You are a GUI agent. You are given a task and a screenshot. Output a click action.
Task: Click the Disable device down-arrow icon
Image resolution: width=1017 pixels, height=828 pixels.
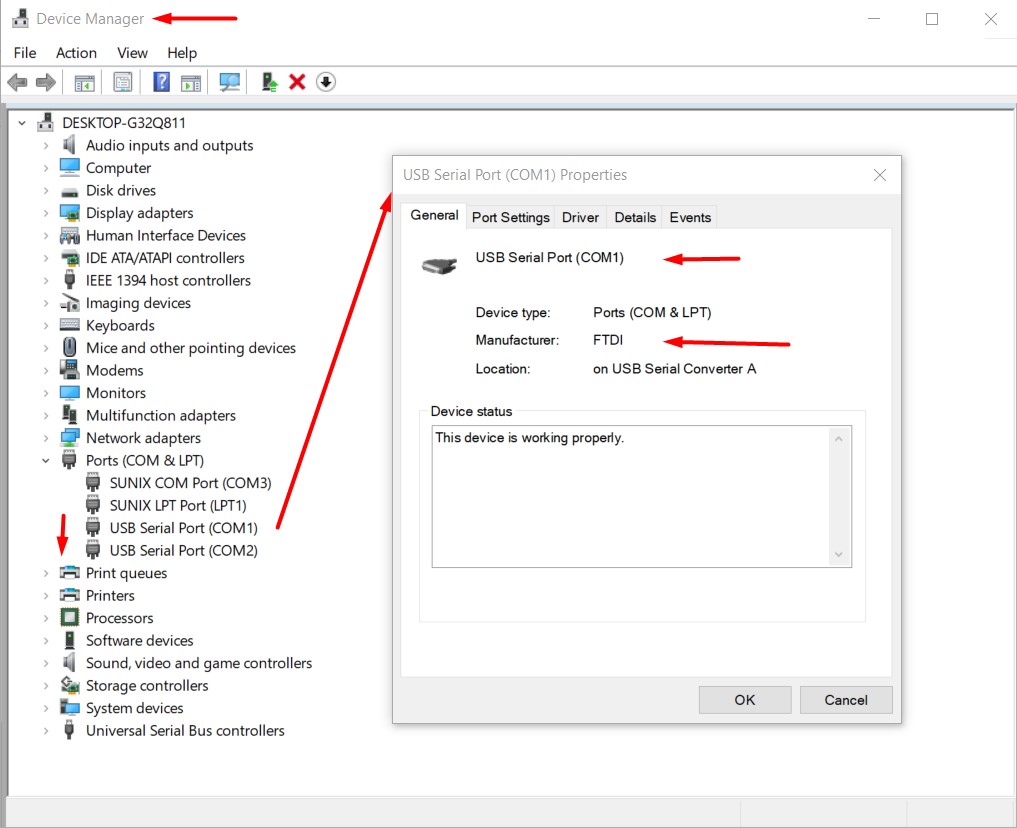coord(326,82)
